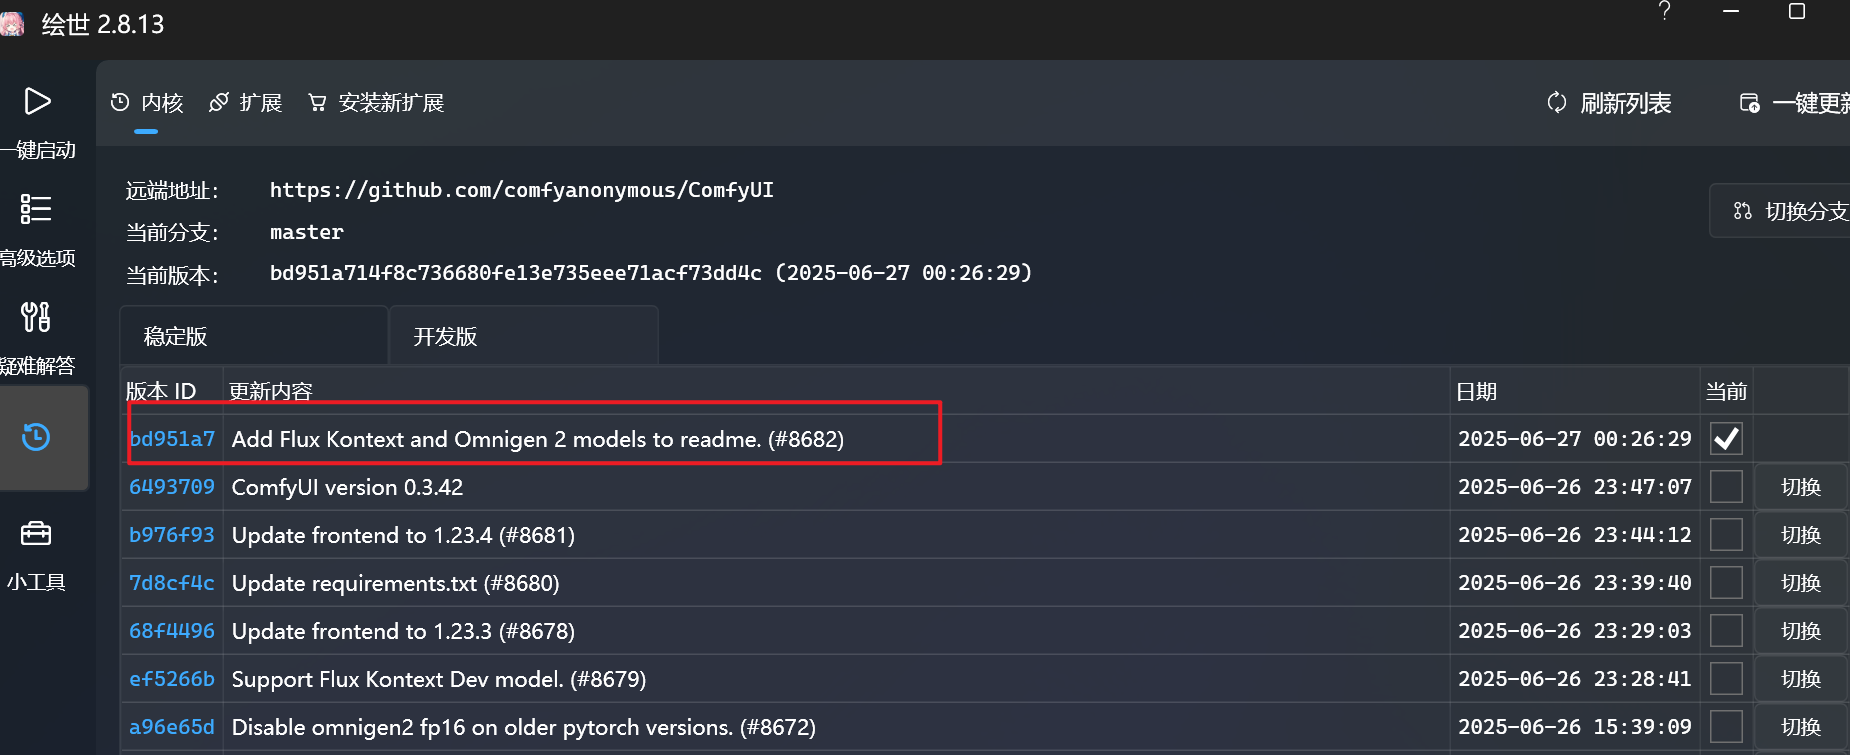Click 切换 for Update frontend to 1.23.4
The width and height of the screenshot is (1850, 755).
(x=1801, y=535)
